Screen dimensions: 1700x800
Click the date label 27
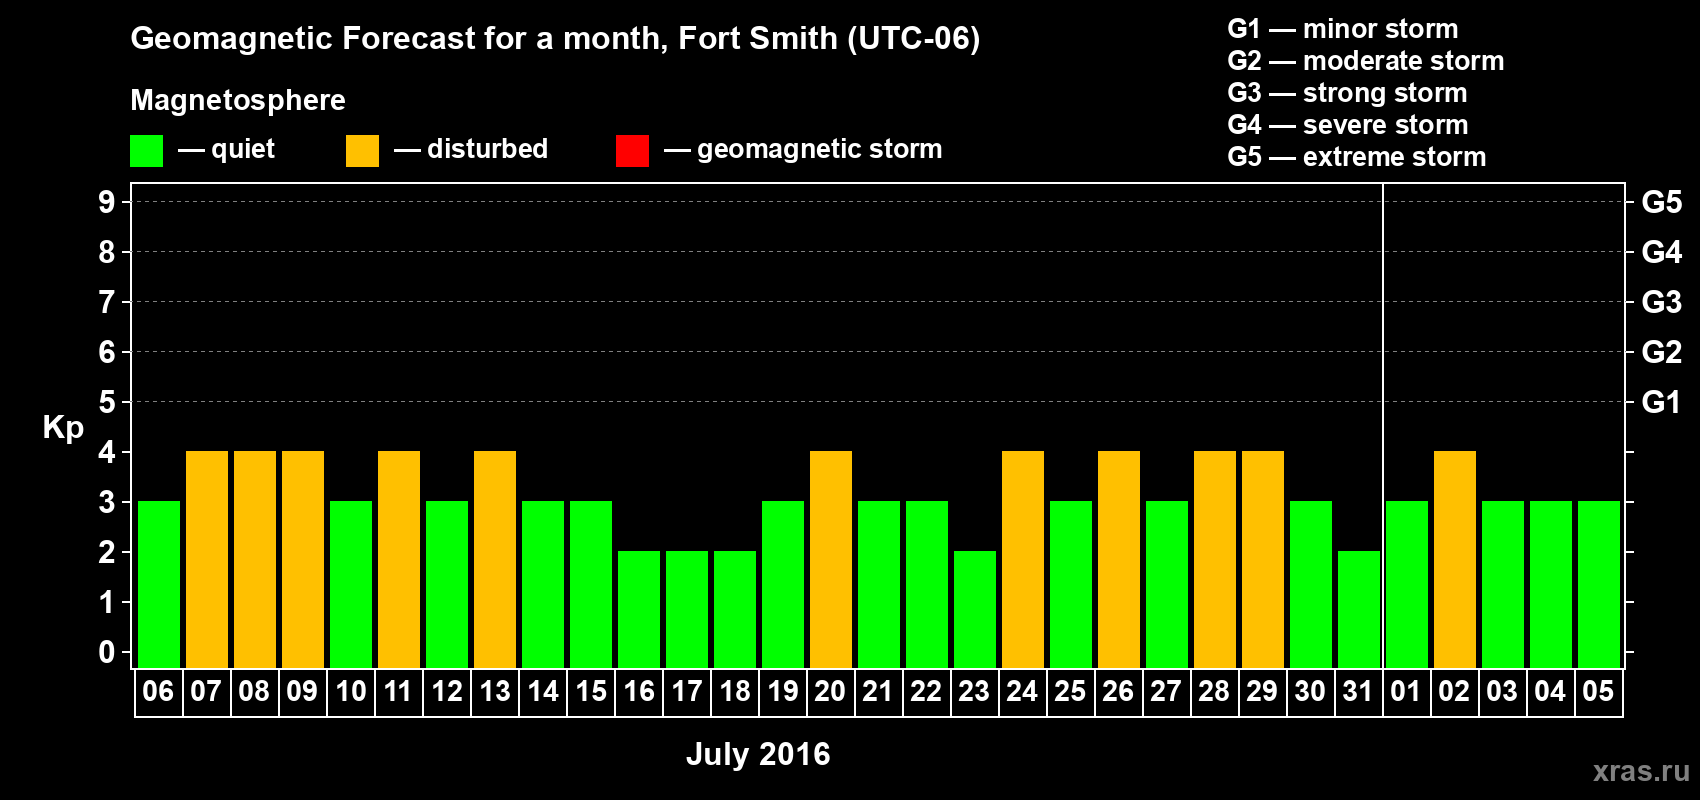(1166, 691)
